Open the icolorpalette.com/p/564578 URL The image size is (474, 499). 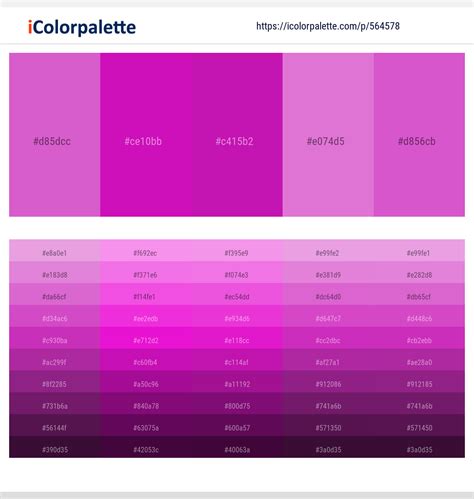click(328, 26)
